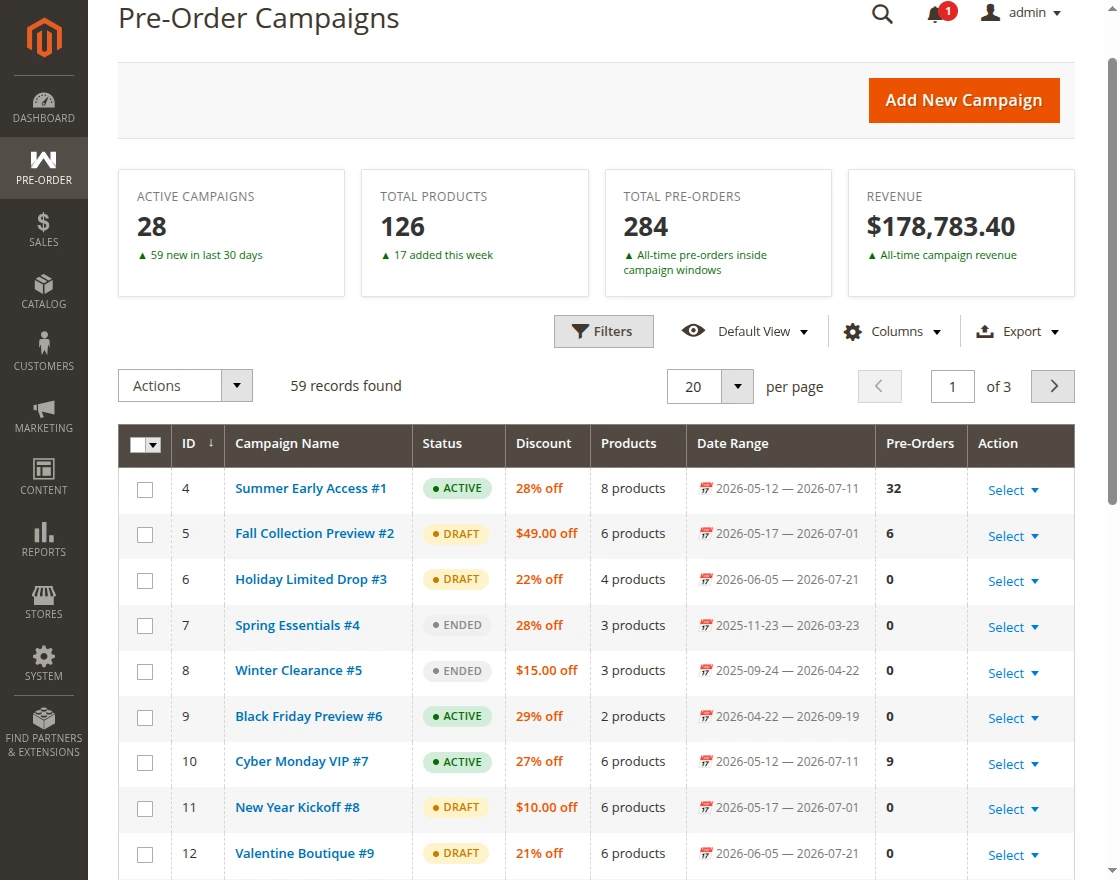Open Select action for Fall Collection Preview #2
1120x880 pixels.
pyautogui.click(x=1013, y=536)
